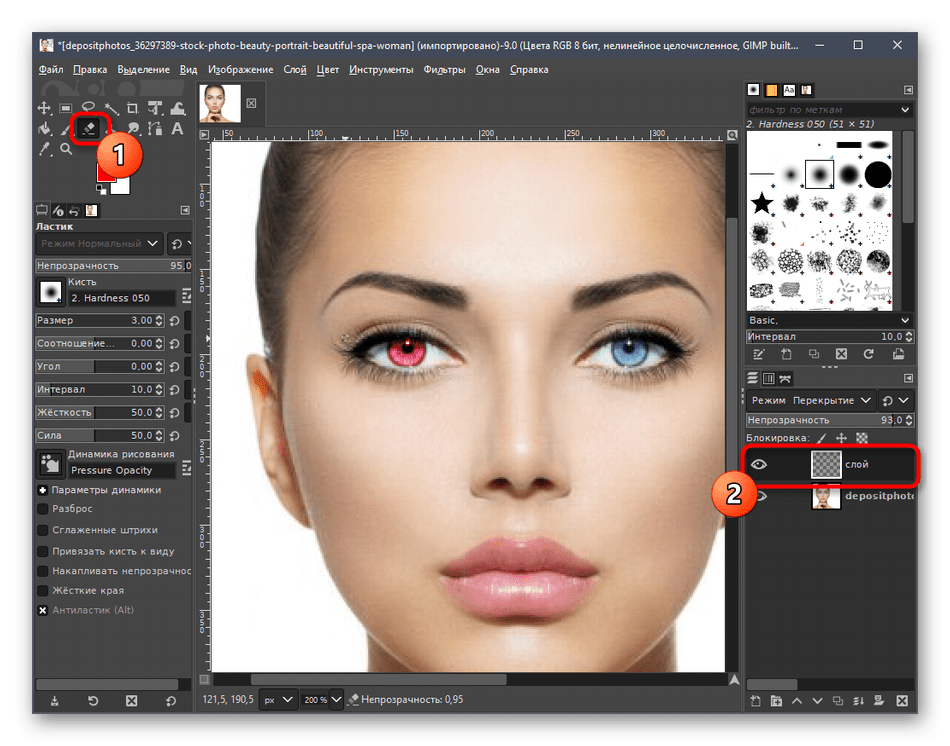Pick the Free Select lasso tool

88,108
